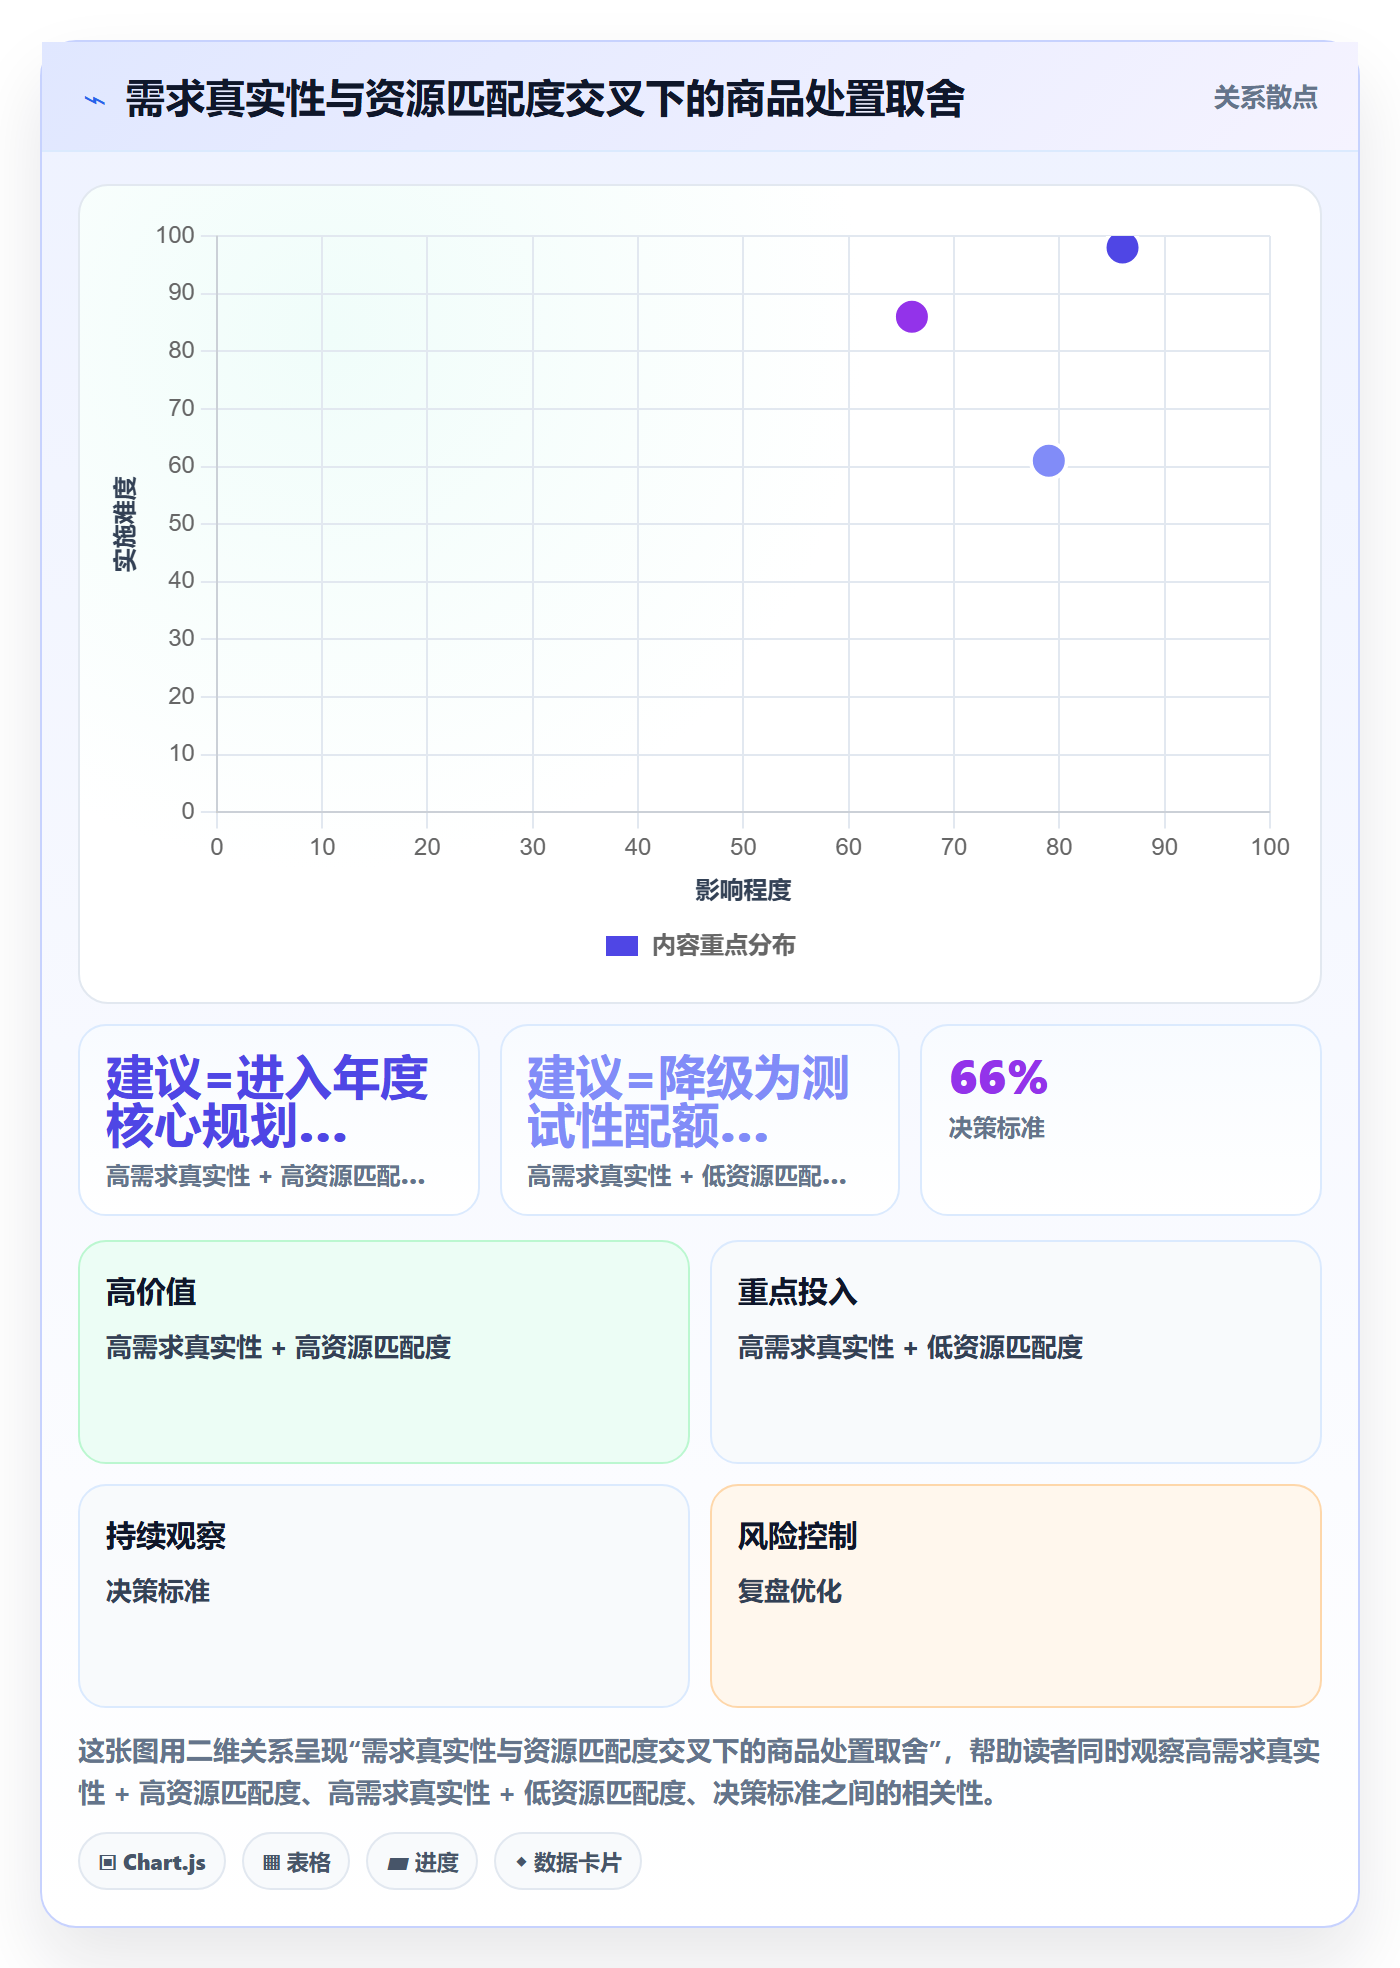The width and height of the screenshot is (1400, 1968).
Task: Select the 重点投入 quadrant card
Action: click(1016, 1352)
